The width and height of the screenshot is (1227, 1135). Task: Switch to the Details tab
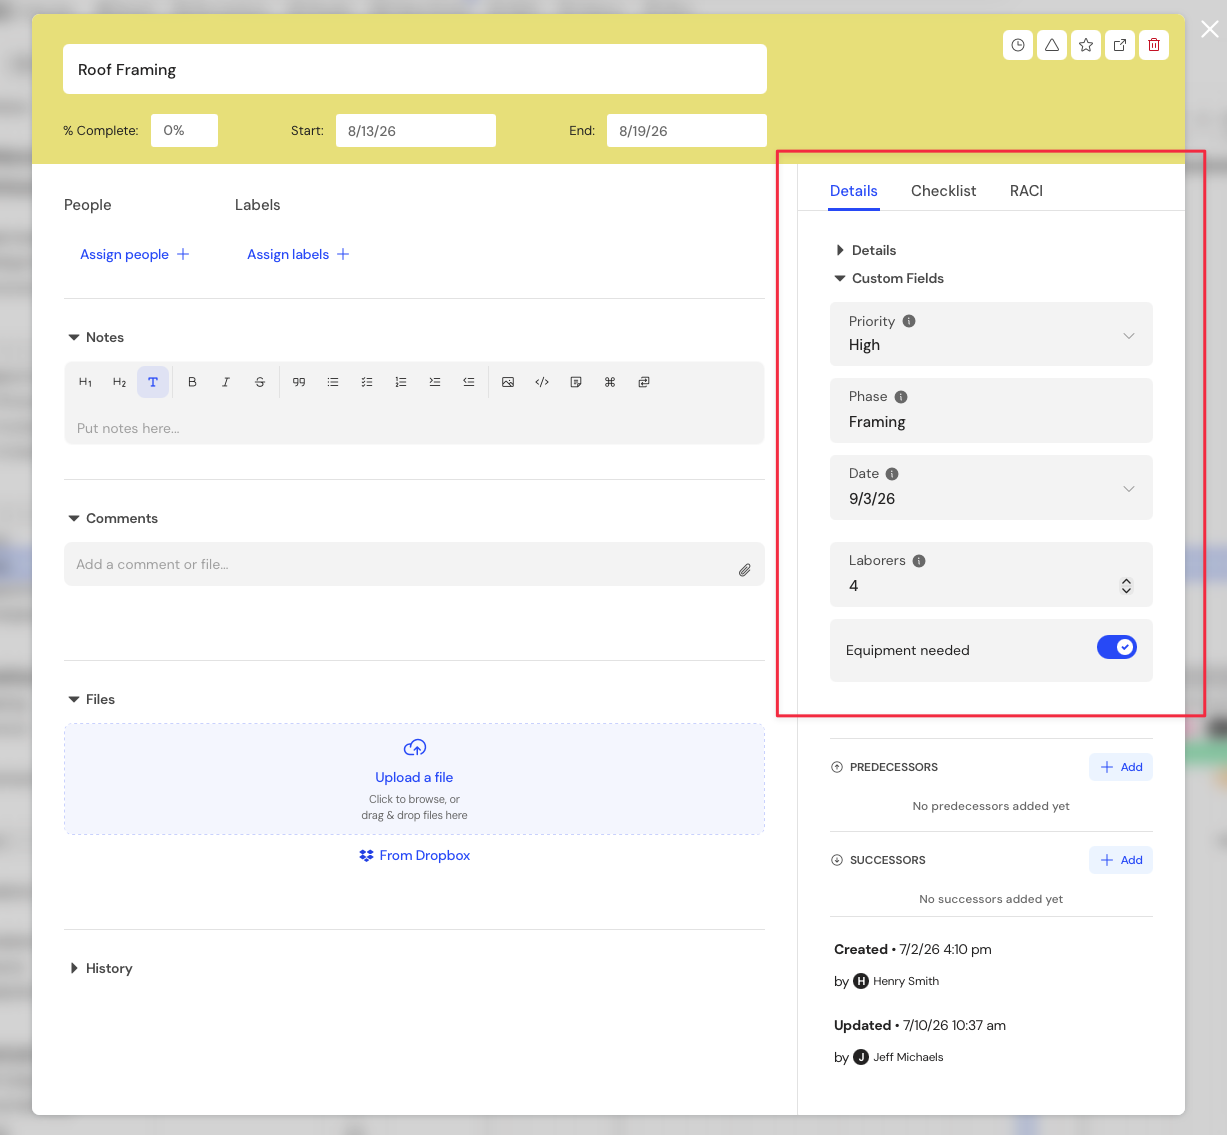[x=854, y=190]
